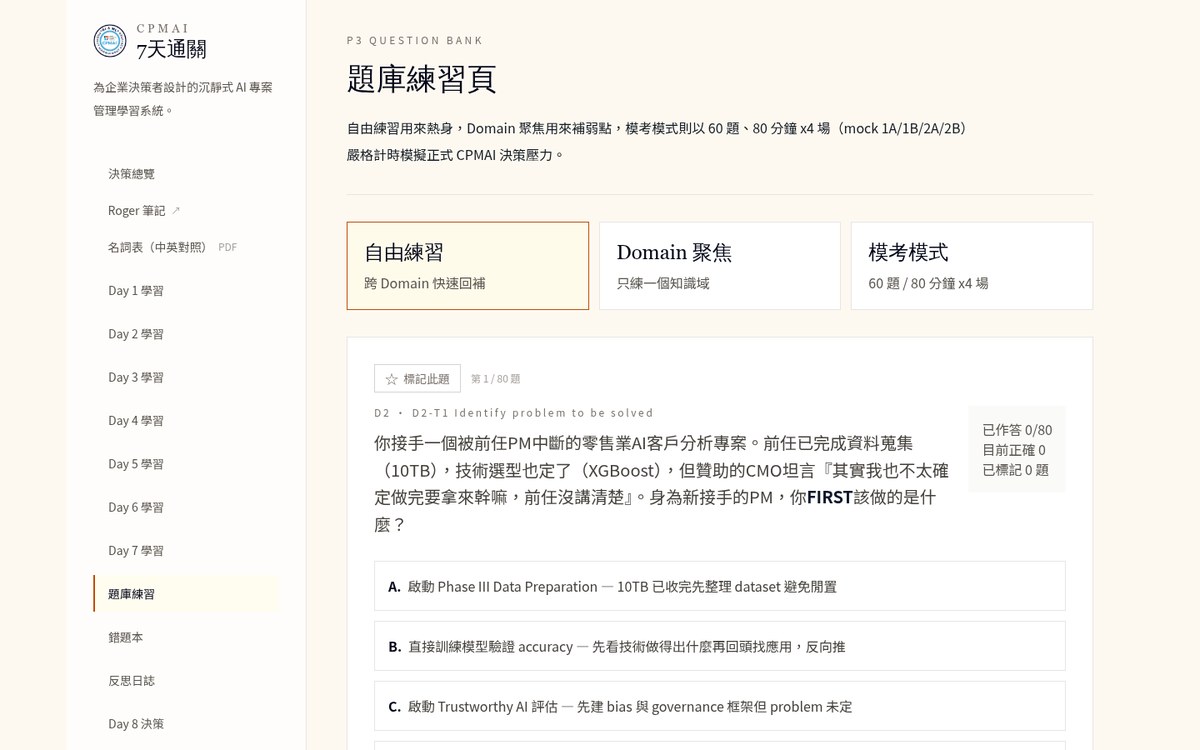Go to Day 2 學習

(186, 334)
